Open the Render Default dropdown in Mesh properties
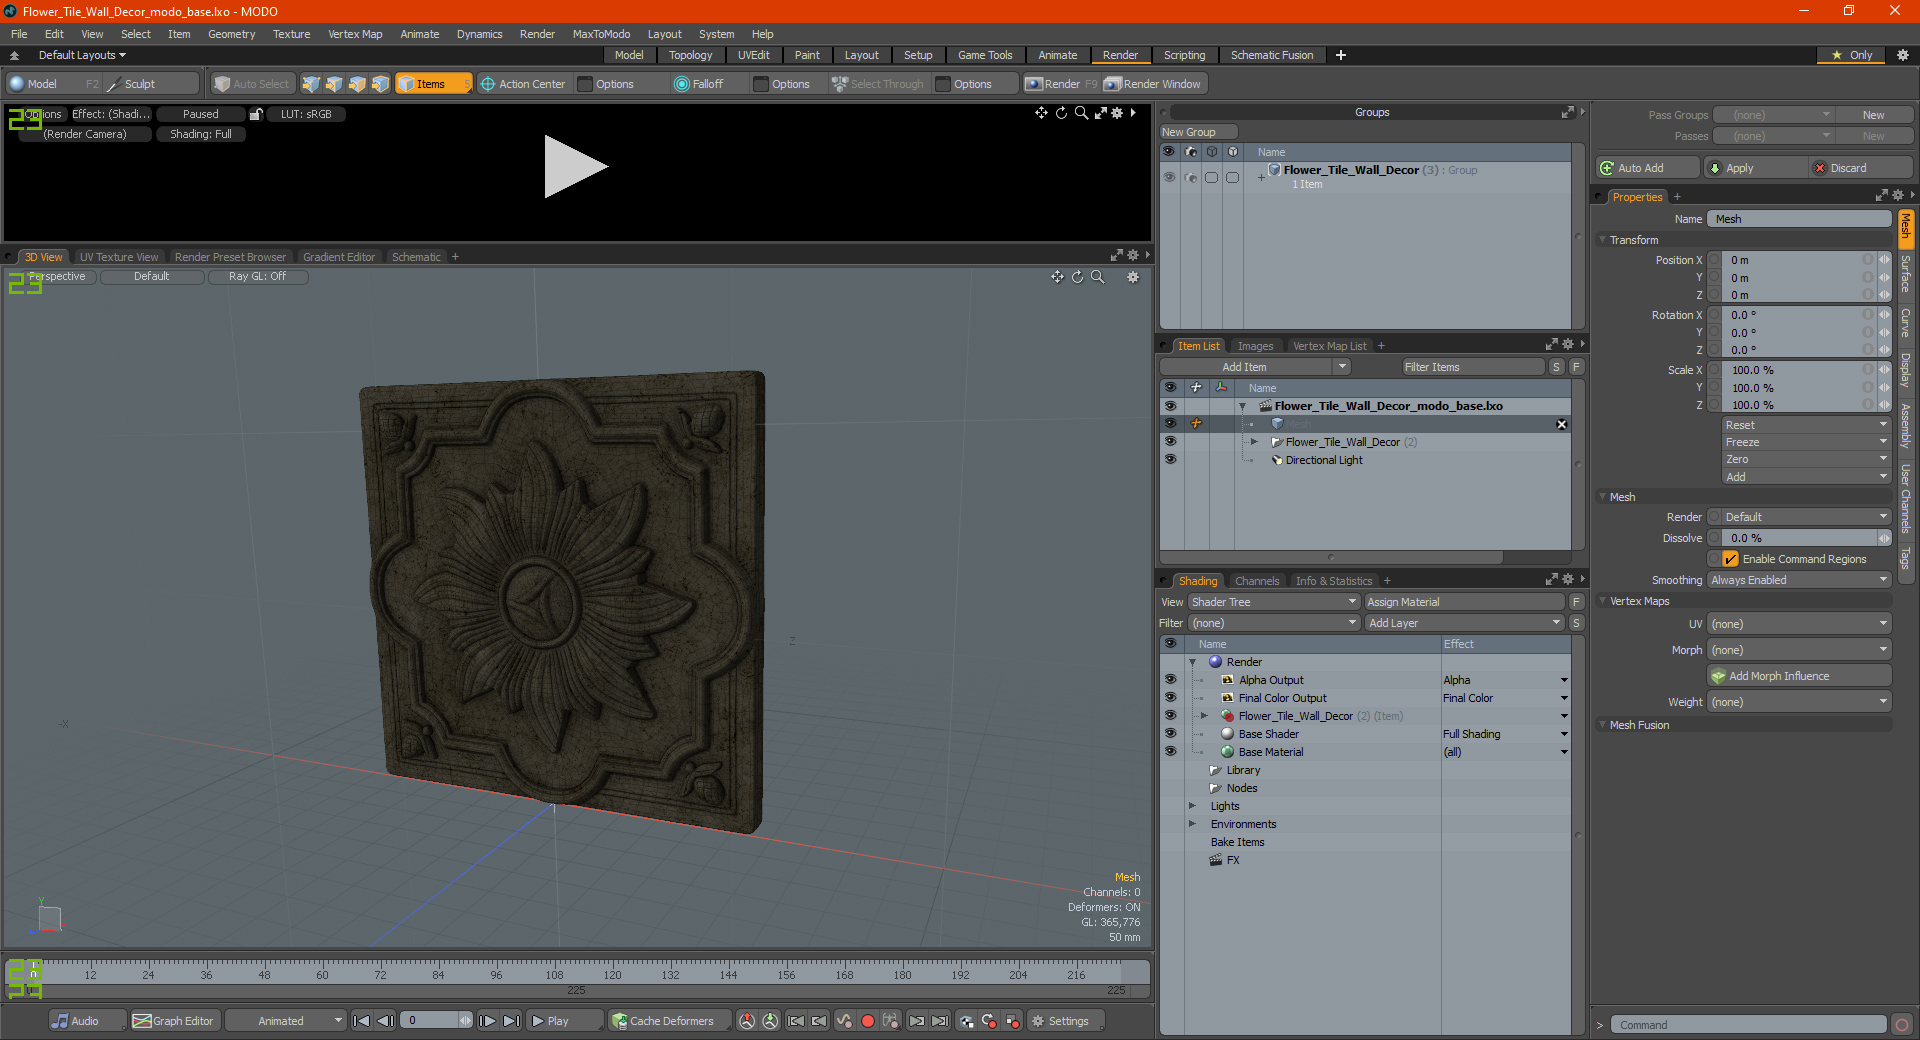The image size is (1920, 1040). coord(1806,517)
